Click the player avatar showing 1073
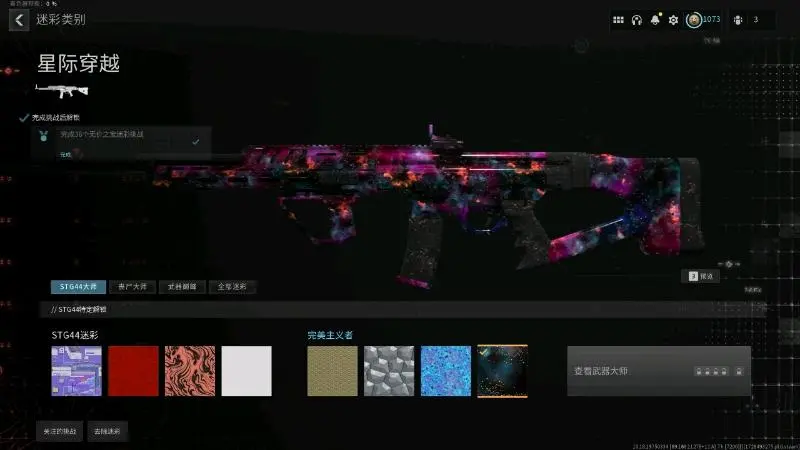 point(694,20)
